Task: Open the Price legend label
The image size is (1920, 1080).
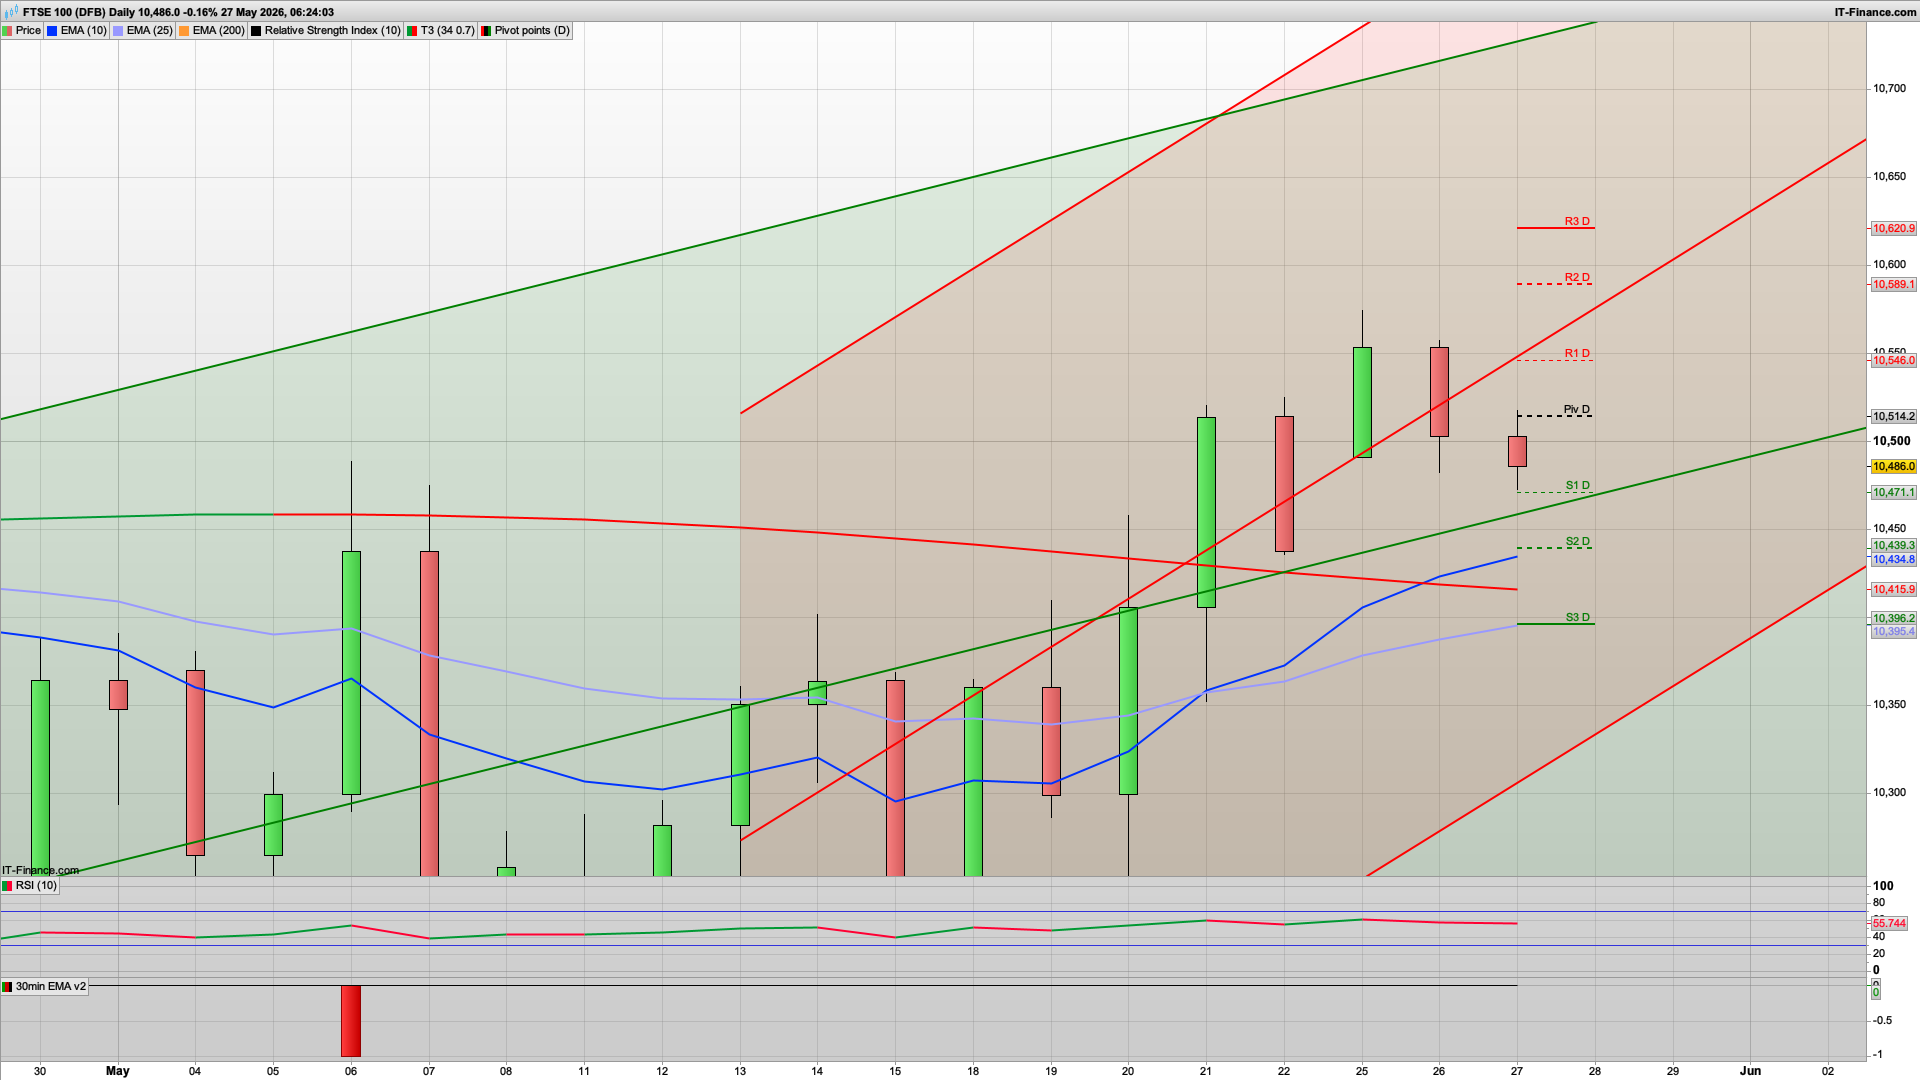Action: (28, 31)
